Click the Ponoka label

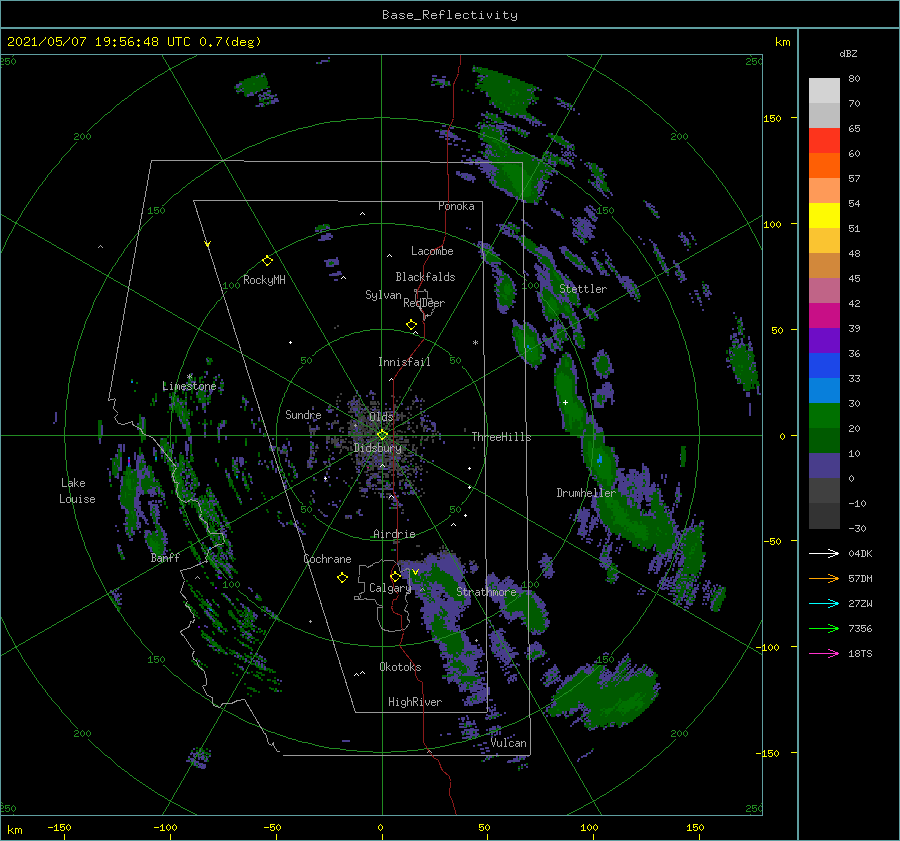(x=456, y=207)
